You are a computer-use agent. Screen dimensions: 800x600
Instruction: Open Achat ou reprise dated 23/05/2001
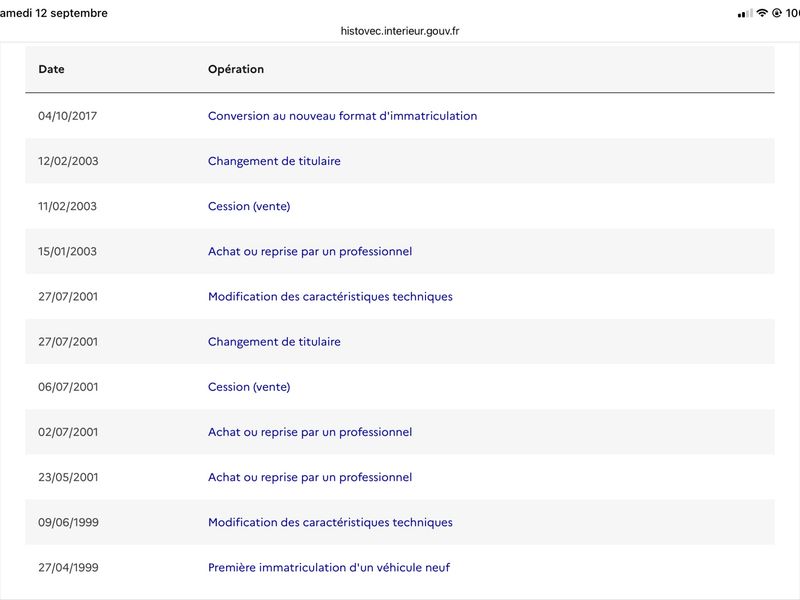pyautogui.click(x=310, y=477)
